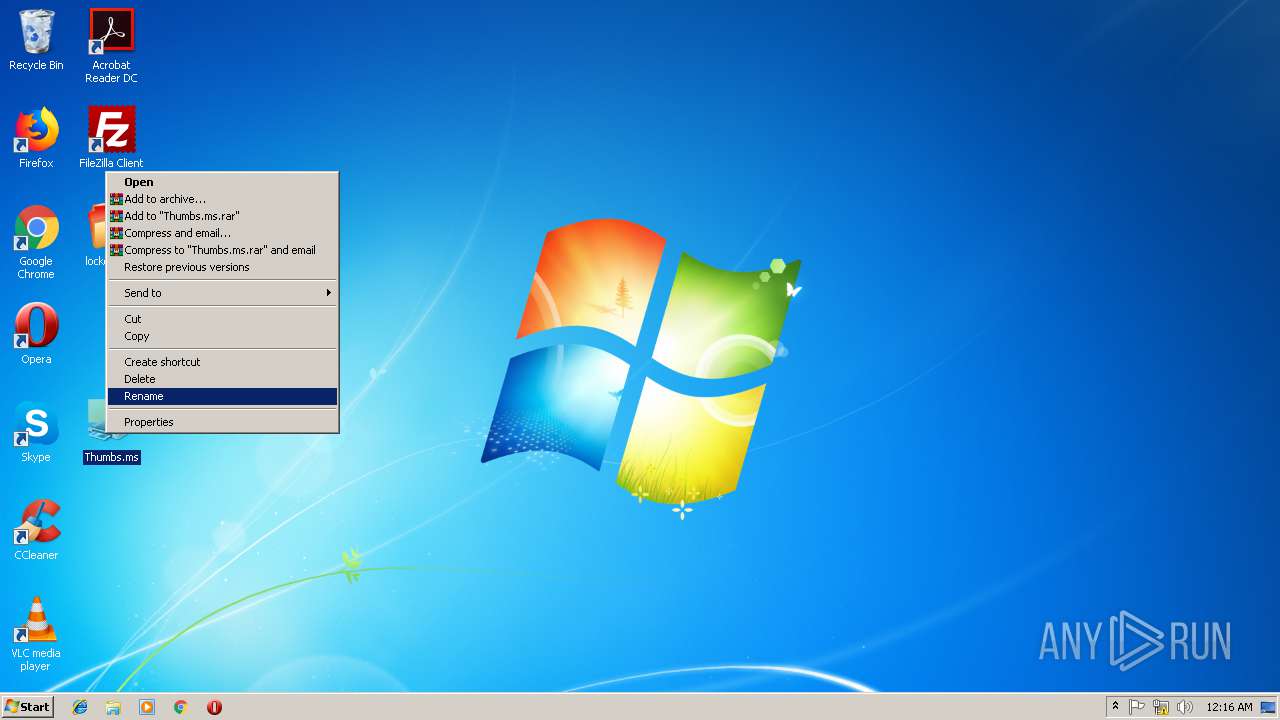Choose Add to archive... menu entry
1280x720 pixels.
pos(222,199)
